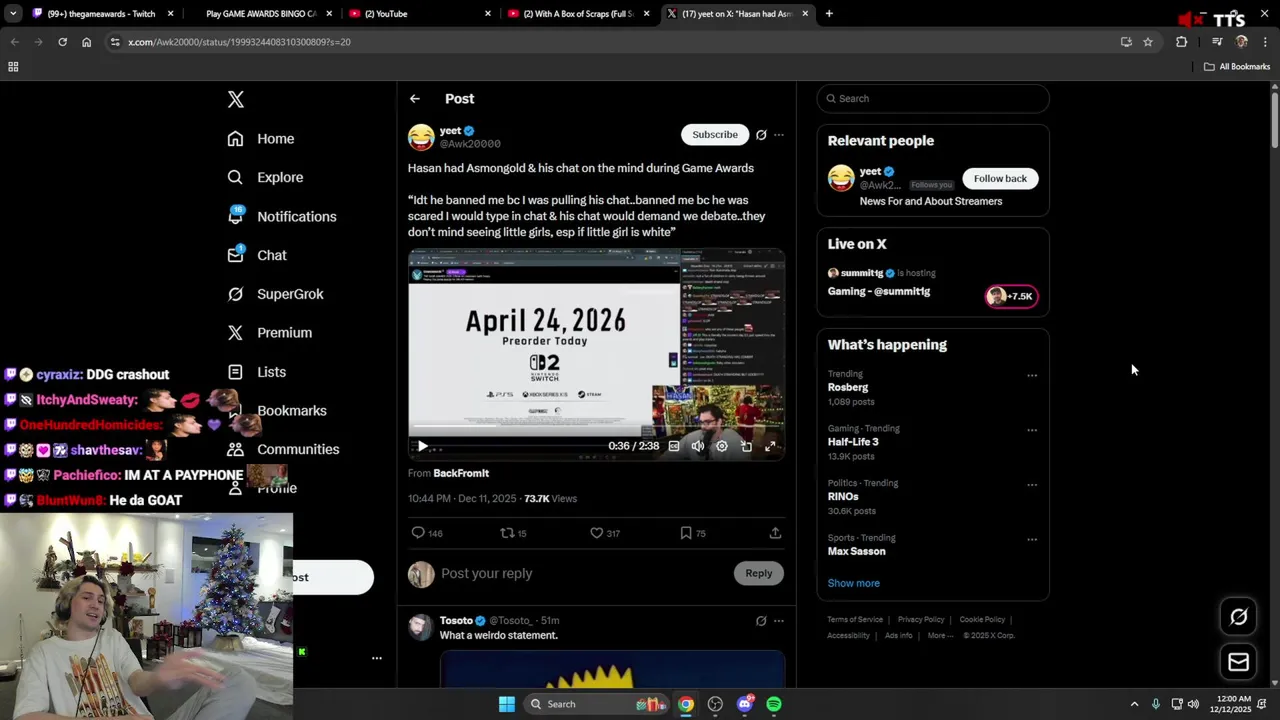Toggle picture-in-picture on video
Viewport: 1280px width, 720px height.
point(746,446)
